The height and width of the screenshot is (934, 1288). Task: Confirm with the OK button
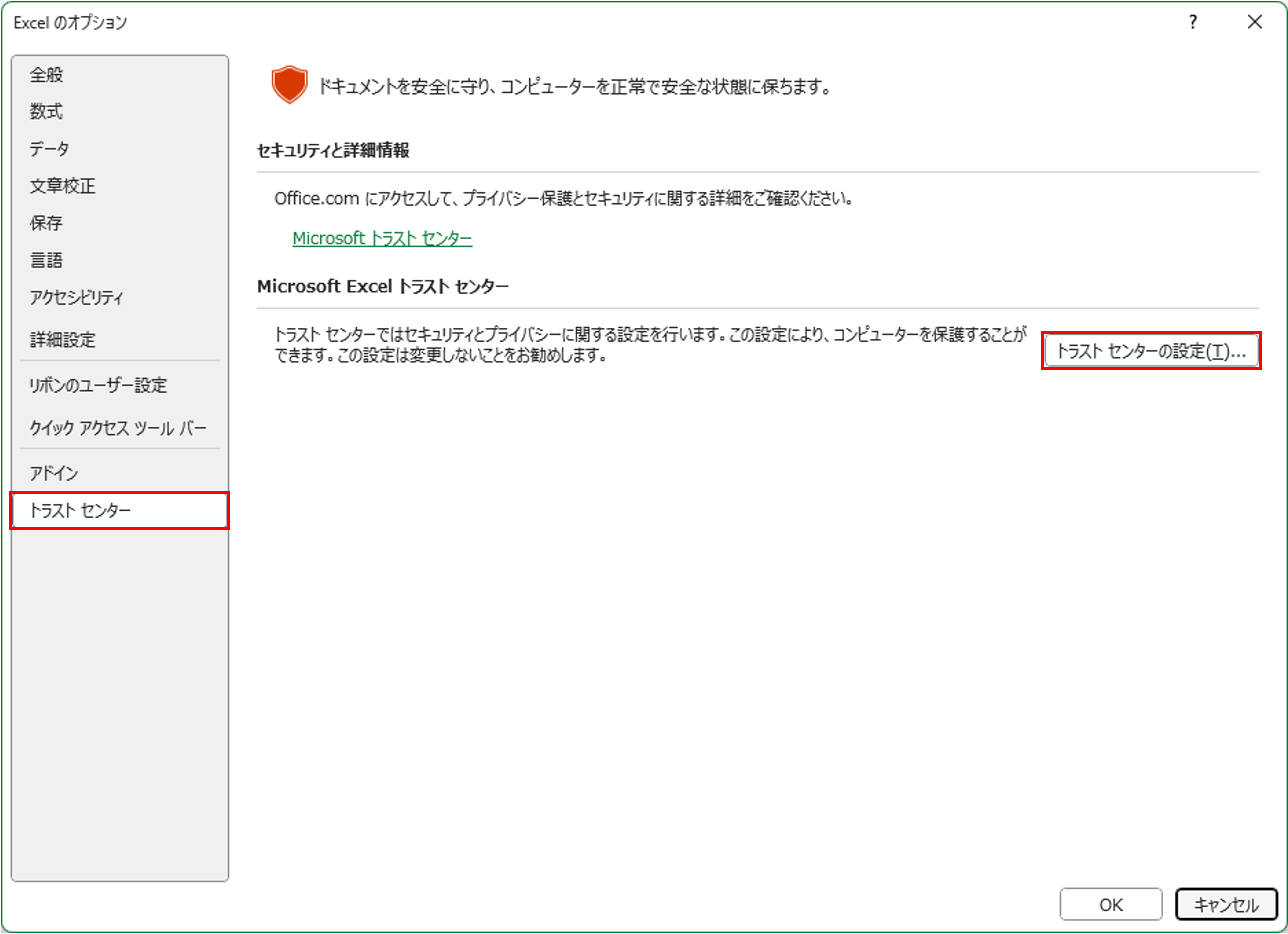tap(1111, 904)
